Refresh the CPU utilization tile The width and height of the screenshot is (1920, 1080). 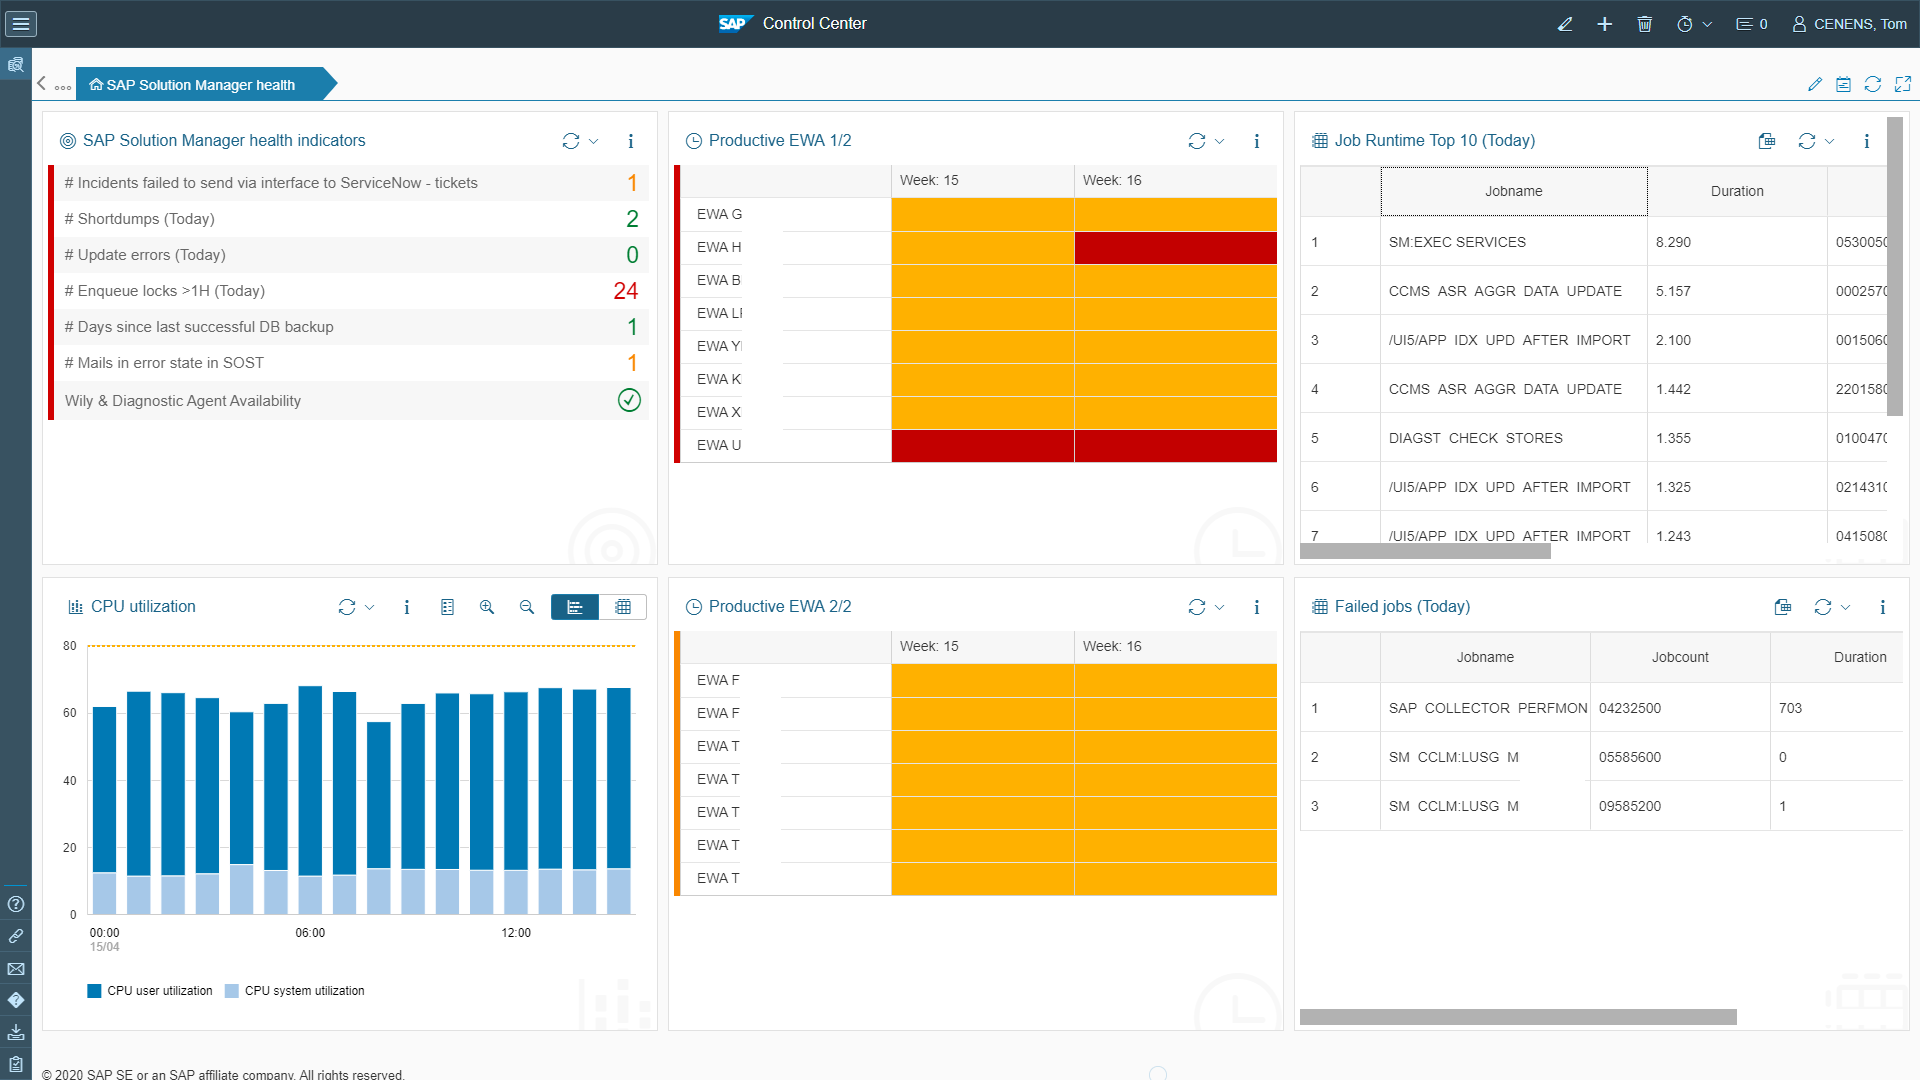[347, 607]
